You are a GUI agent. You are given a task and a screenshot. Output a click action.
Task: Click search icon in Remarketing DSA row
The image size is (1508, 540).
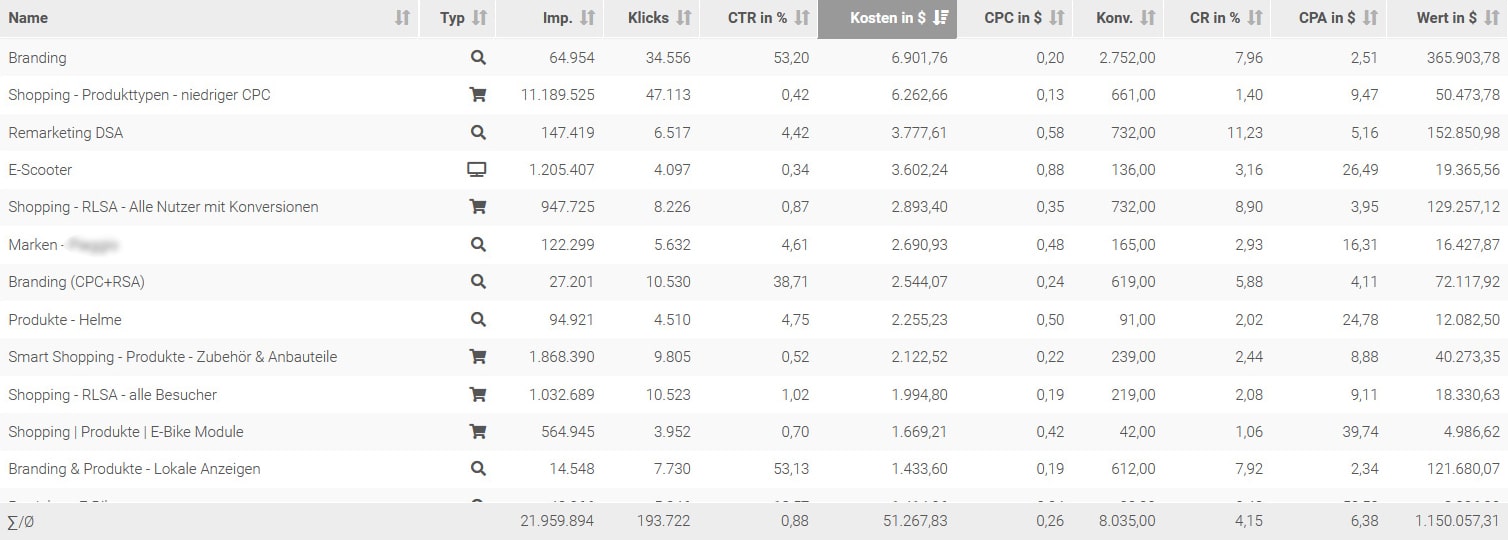tap(478, 132)
